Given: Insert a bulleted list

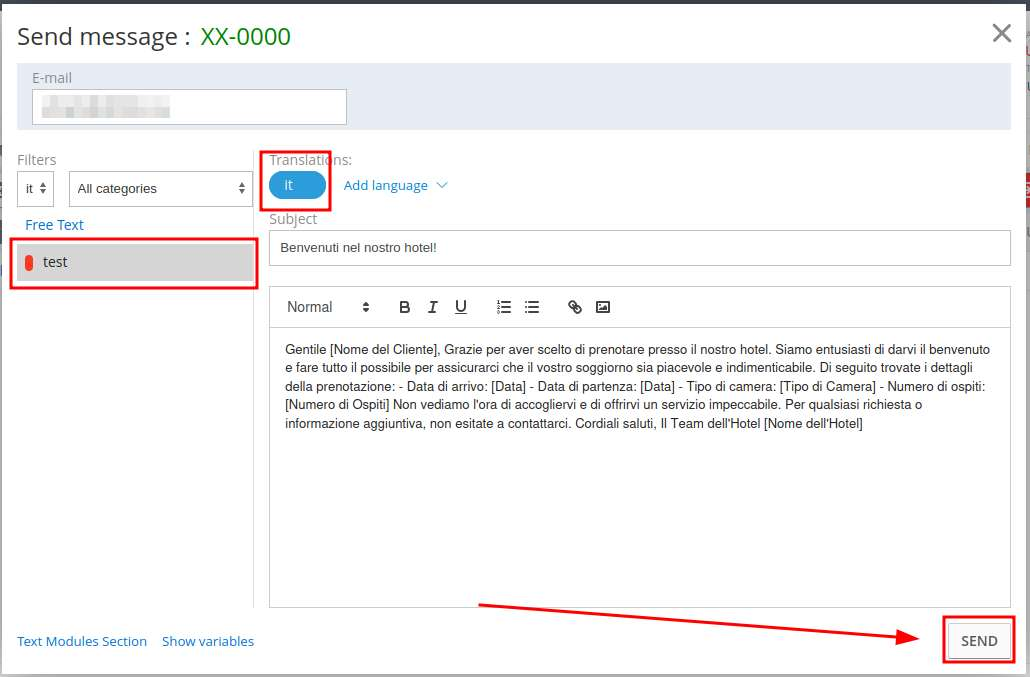Looking at the screenshot, I should pyautogui.click(x=532, y=307).
